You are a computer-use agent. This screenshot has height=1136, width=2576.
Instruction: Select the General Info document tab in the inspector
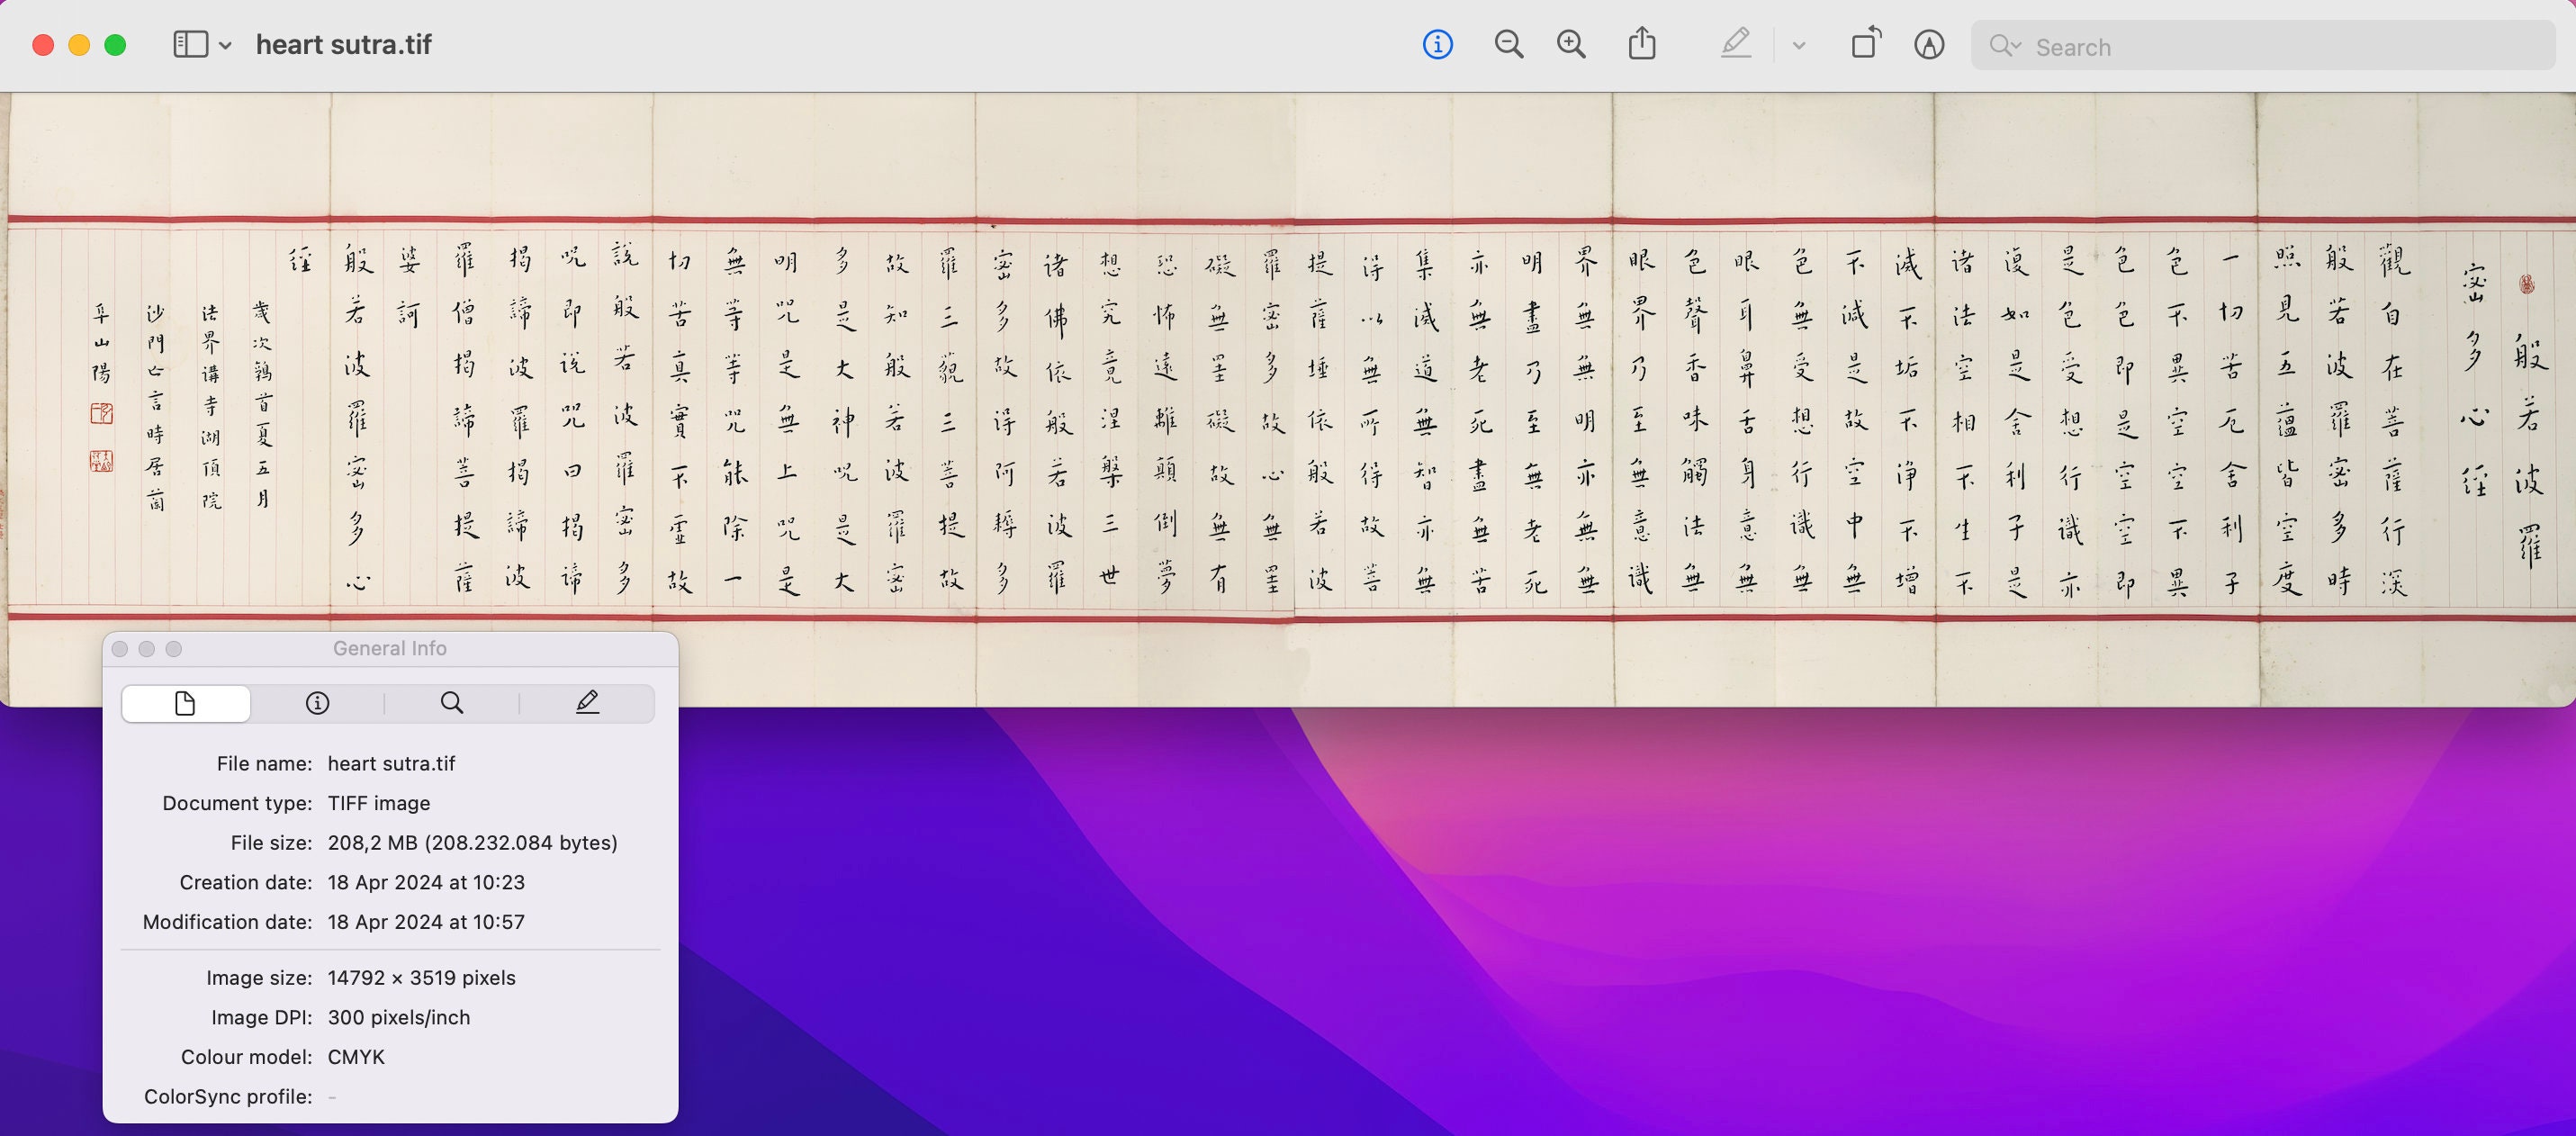click(x=185, y=702)
